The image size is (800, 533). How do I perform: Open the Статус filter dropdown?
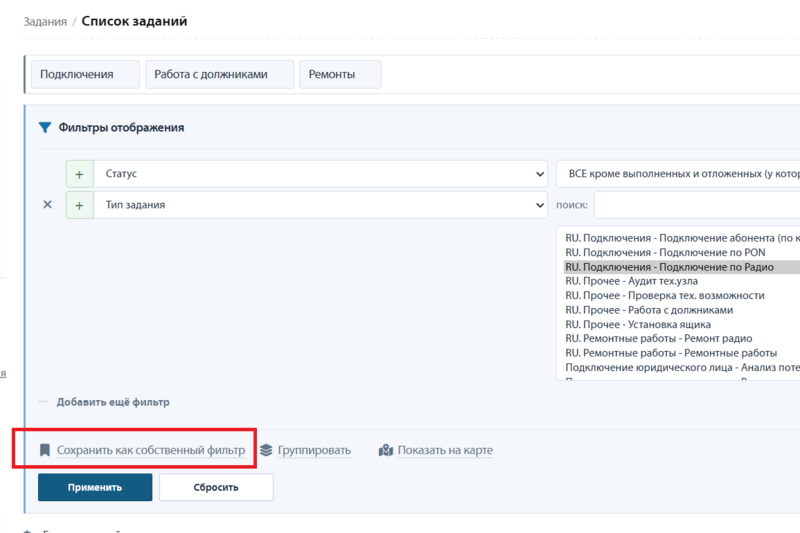320,174
